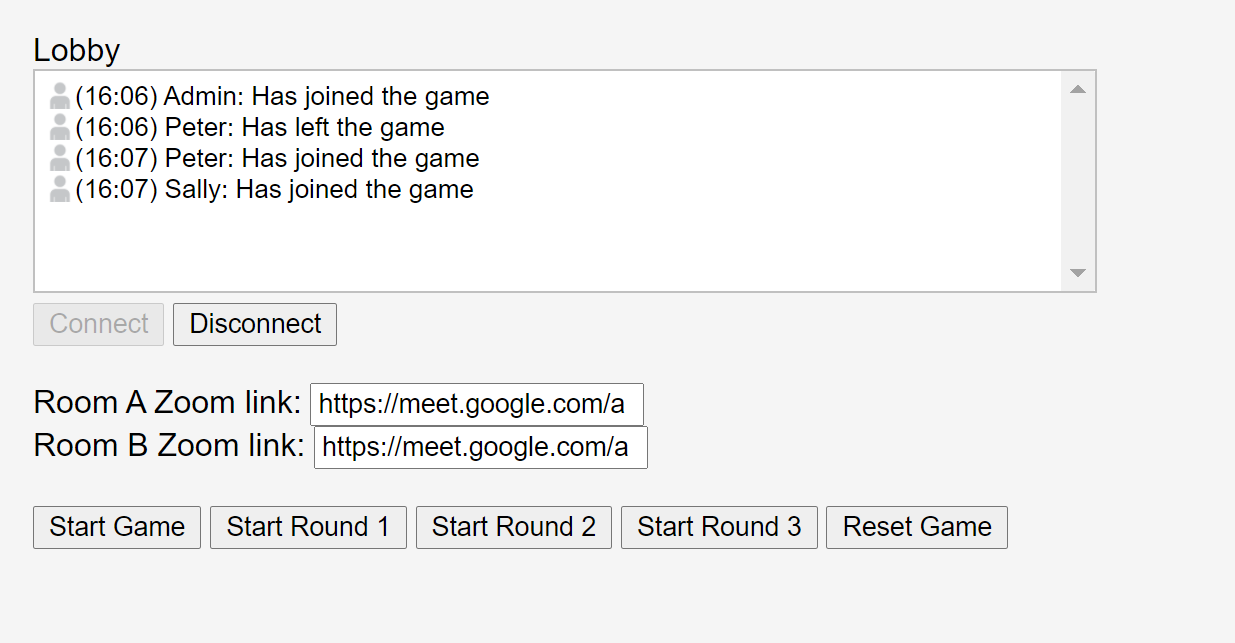Screen dimensions: 1235x643
Task: Click the avatar icon next to "Peter: Has left the game"
Action: tap(60, 127)
